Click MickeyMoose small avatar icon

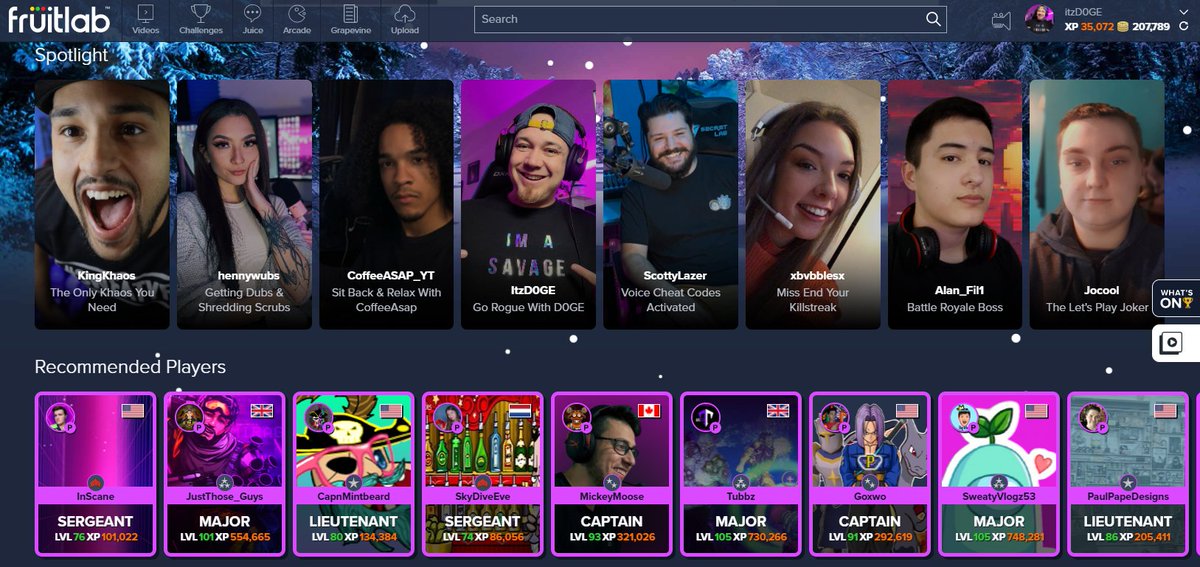pyautogui.click(x=575, y=417)
